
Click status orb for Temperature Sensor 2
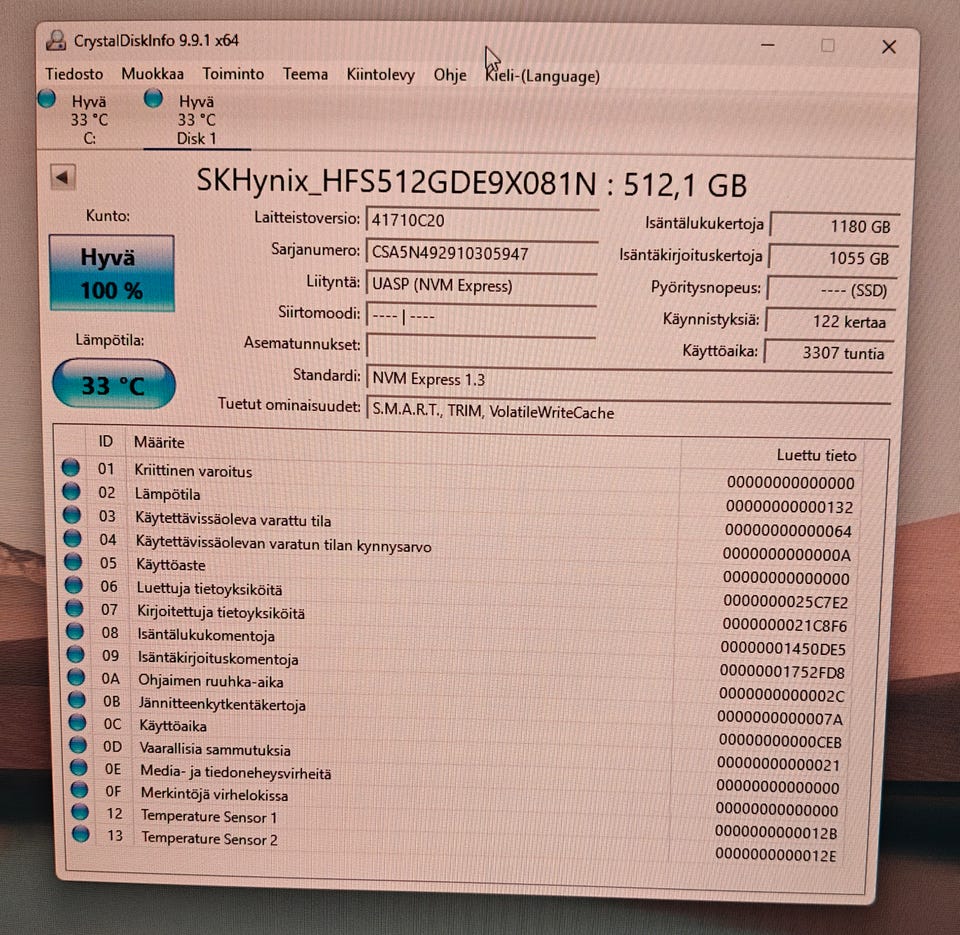pos(81,834)
